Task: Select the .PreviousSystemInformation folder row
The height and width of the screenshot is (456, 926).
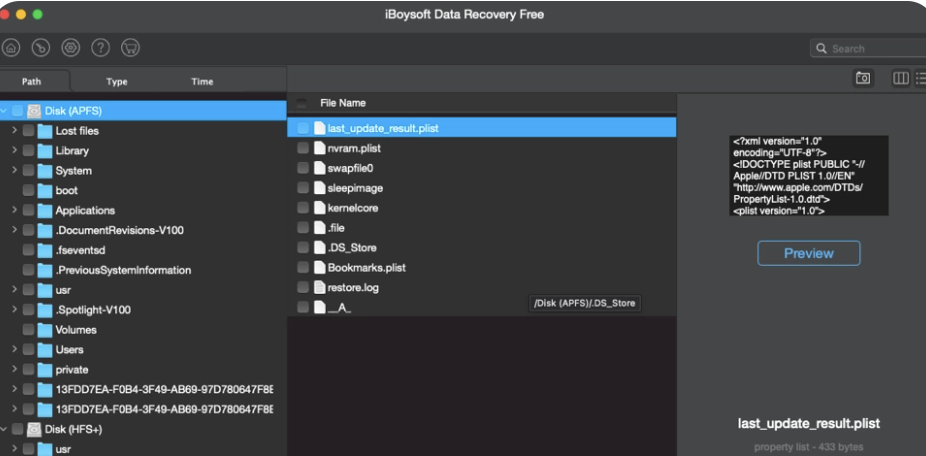Action: click(144, 270)
